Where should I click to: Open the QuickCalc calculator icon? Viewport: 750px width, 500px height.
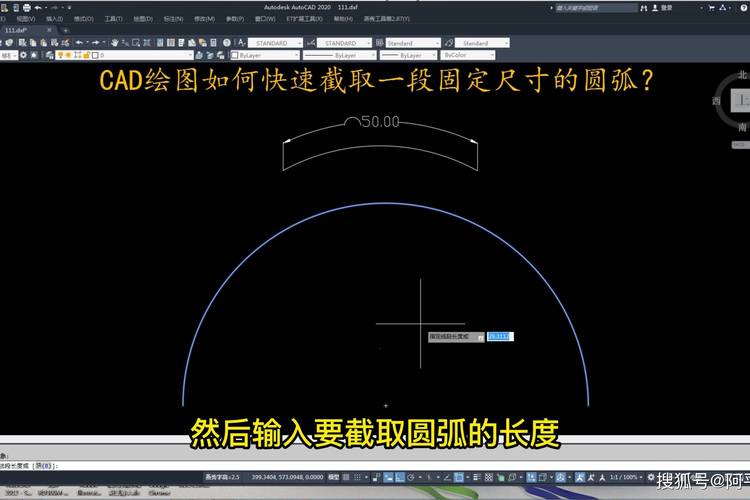click(213, 43)
